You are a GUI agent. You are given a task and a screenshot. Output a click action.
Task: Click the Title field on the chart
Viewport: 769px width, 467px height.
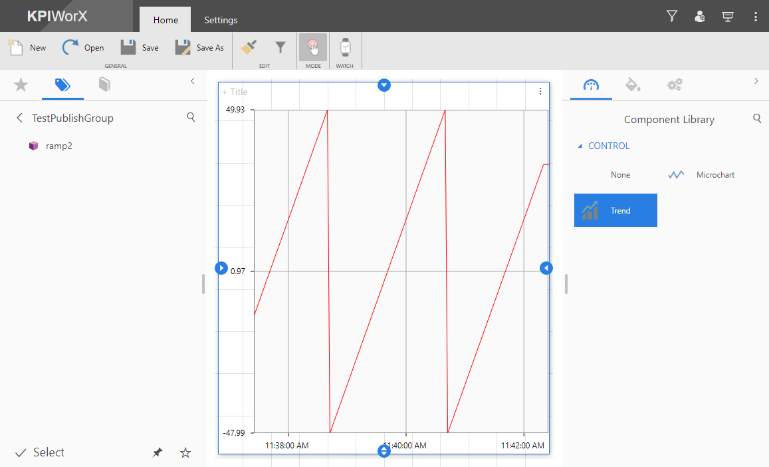pyautogui.click(x=238, y=92)
